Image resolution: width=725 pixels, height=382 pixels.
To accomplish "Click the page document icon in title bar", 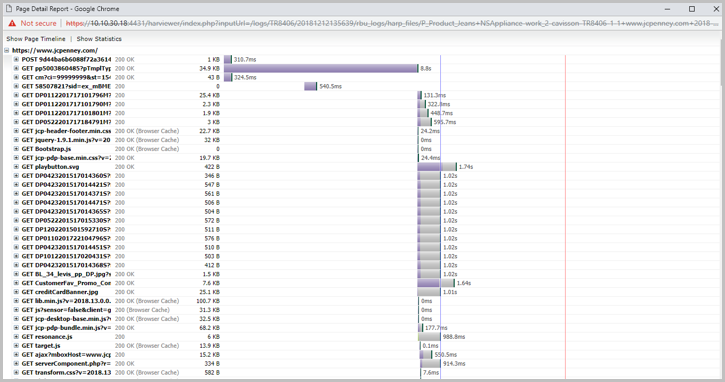I will (9, 8).
